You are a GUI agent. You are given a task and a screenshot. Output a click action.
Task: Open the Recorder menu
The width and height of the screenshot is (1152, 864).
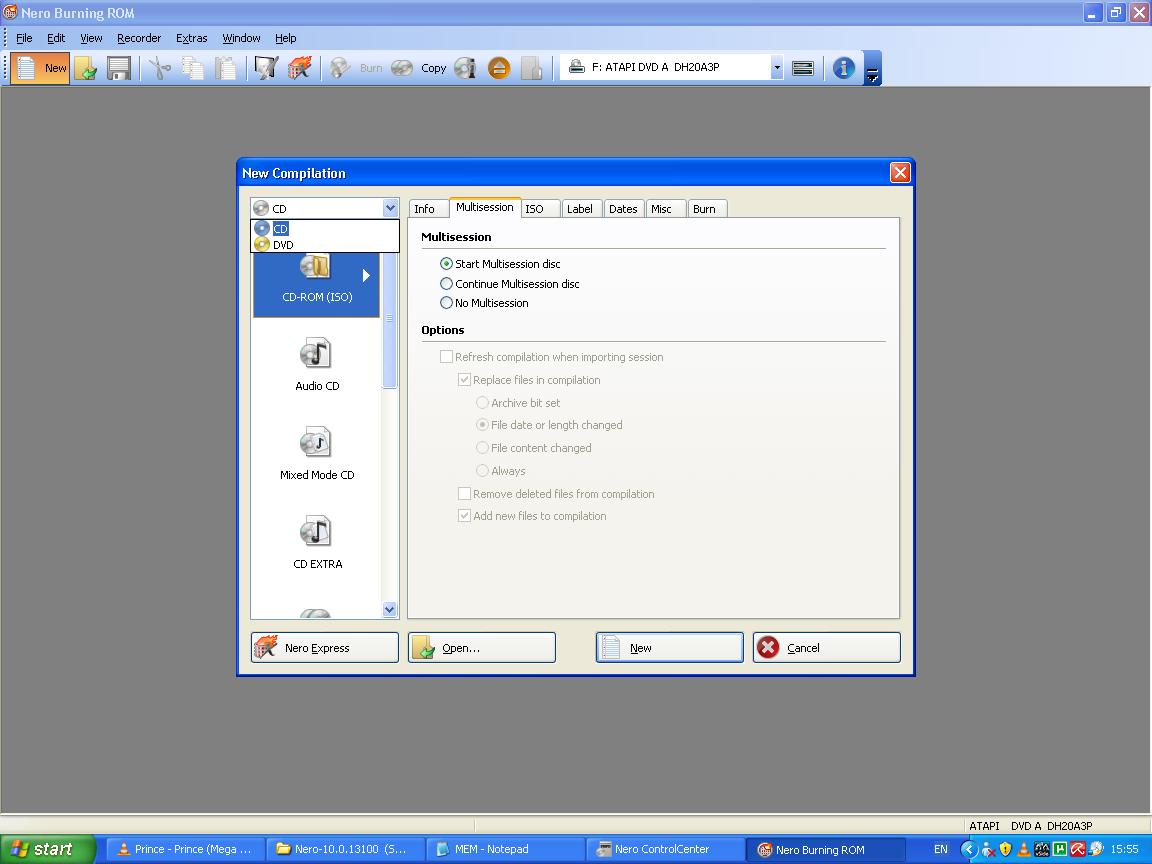(139, 38)
